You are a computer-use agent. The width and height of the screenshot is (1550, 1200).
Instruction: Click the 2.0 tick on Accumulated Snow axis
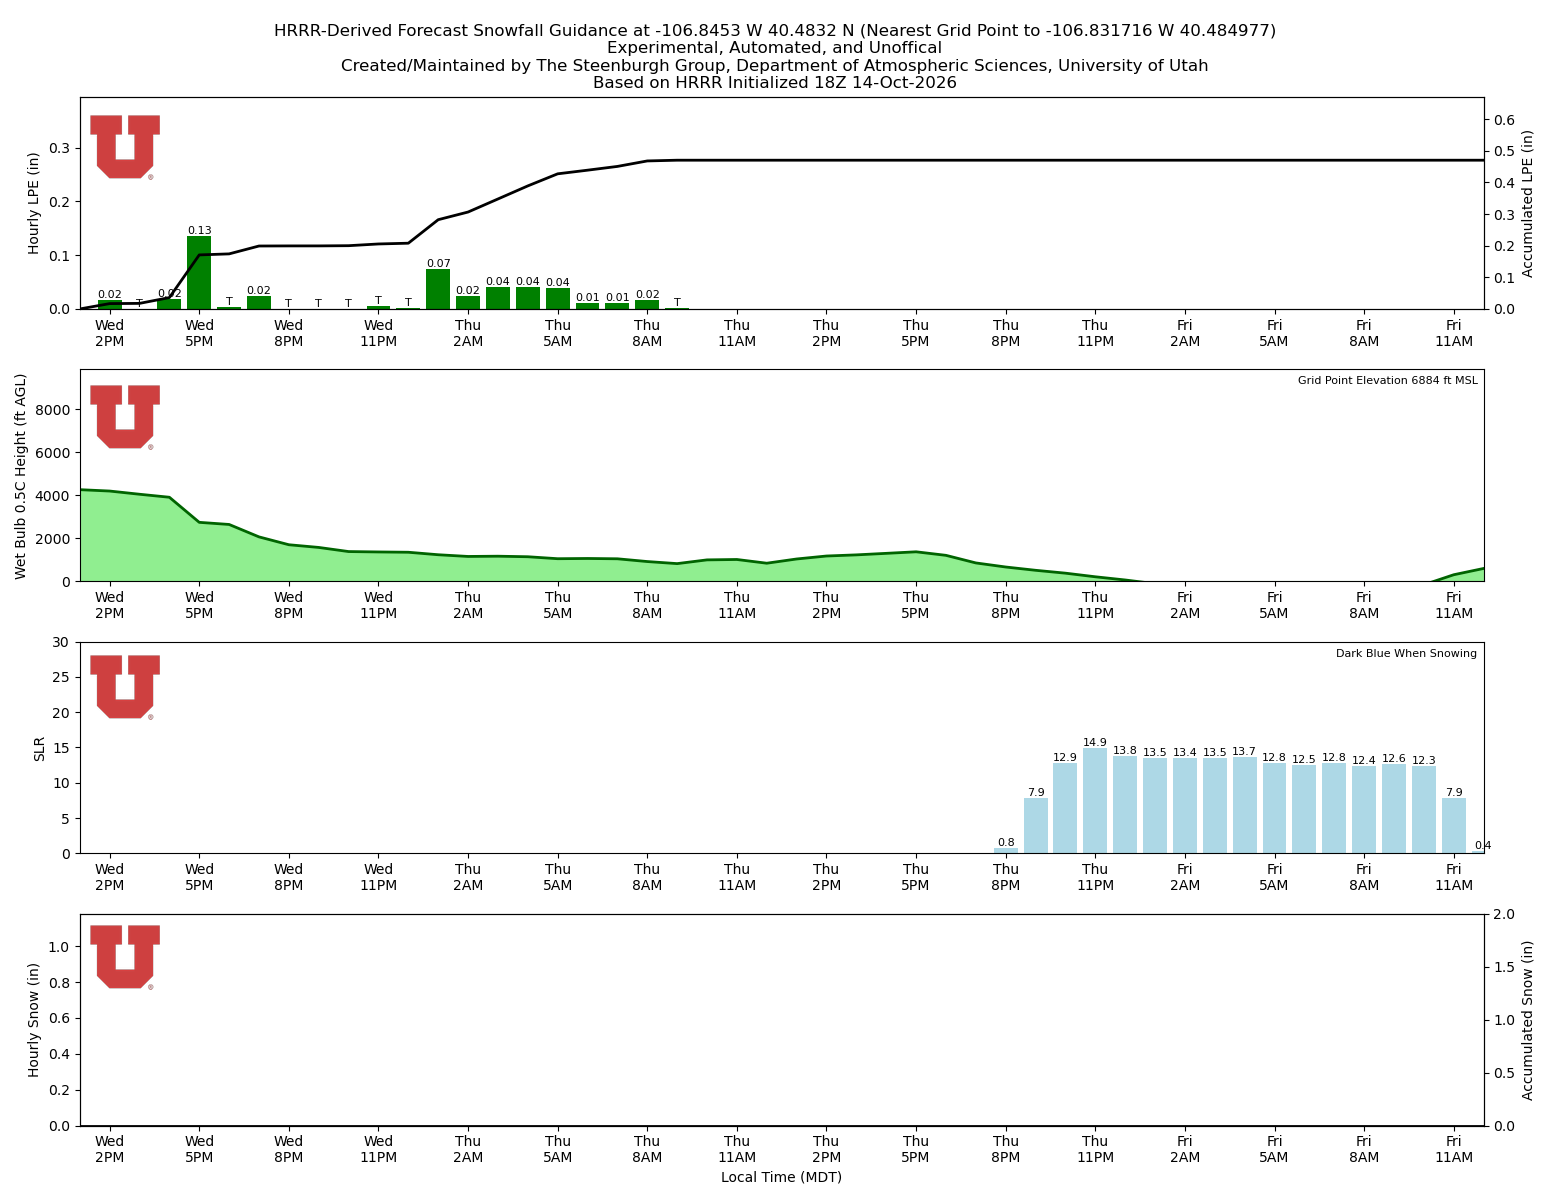pyautogui.click(x=1503, y=914)
